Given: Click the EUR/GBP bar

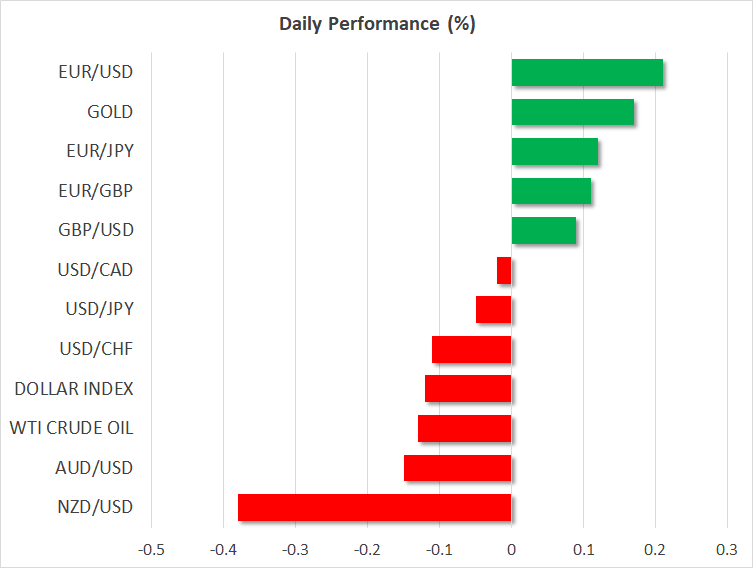Looking at the screenshot, I should tap(551, 191).
